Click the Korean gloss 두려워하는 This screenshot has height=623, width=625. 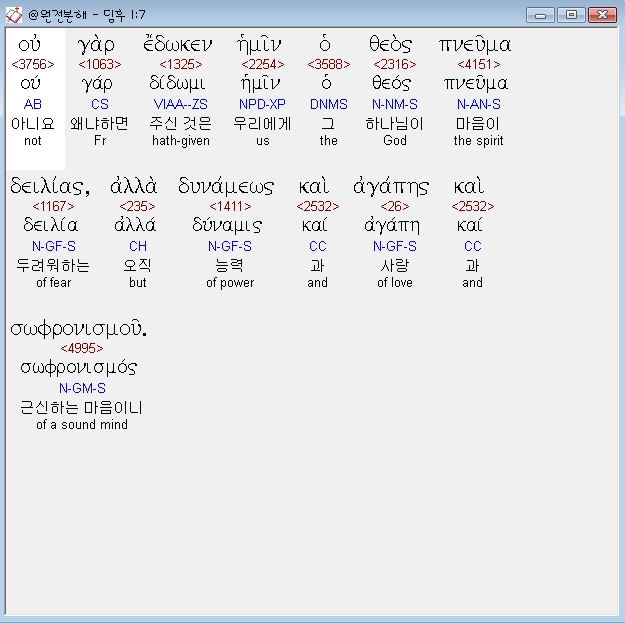53,265
